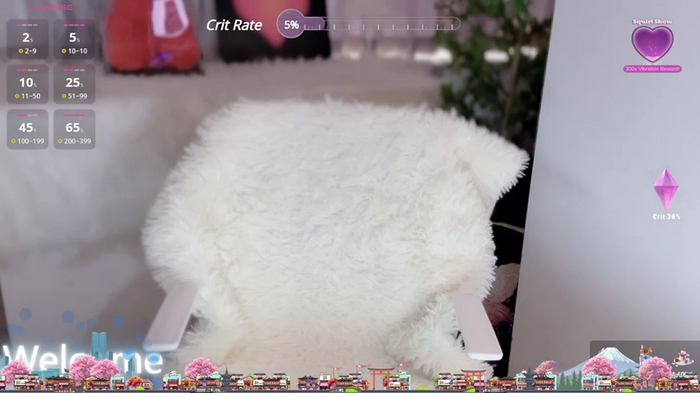Click the Lovense logo
Viewport: 700px width, 393px height.
(x=51, y=8)
